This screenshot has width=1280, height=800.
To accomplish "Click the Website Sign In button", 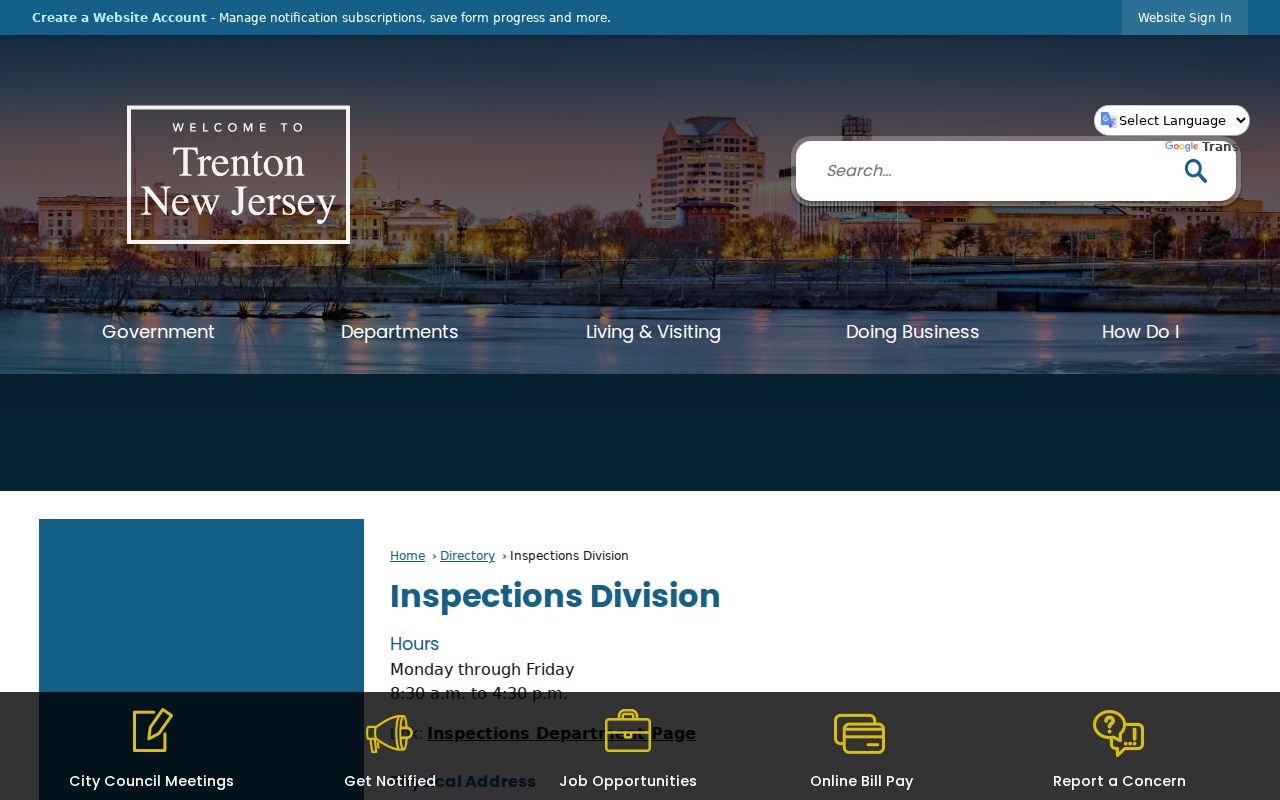I will coord(1184,17).
